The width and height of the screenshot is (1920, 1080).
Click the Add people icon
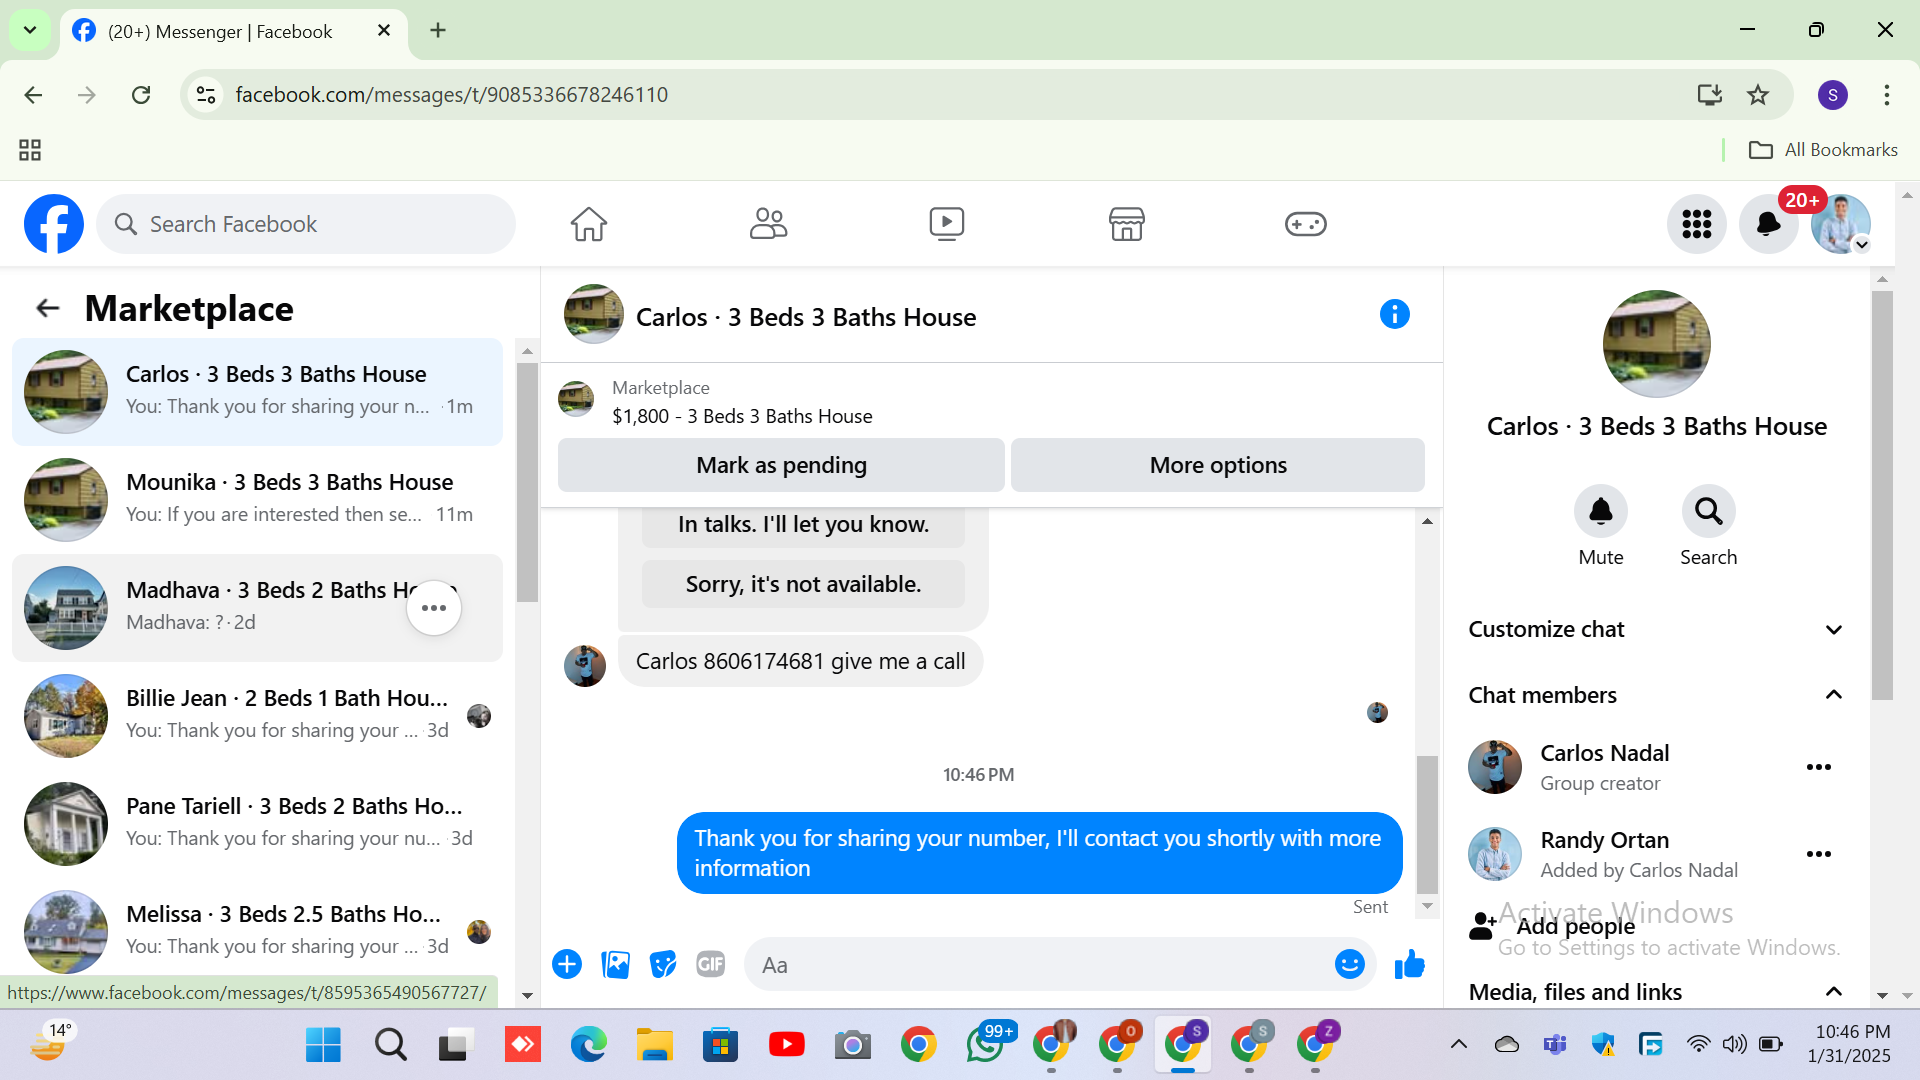[1482, 926]
